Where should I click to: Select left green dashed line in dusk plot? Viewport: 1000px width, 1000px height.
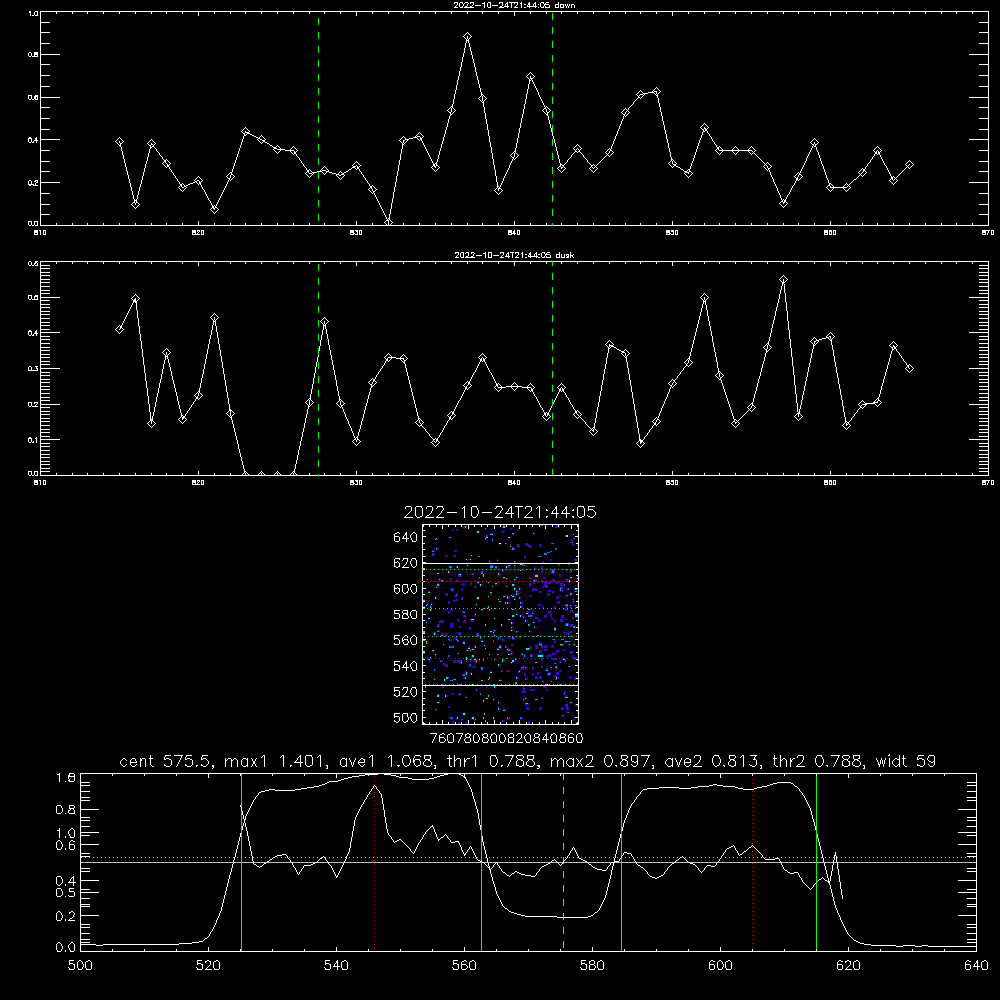point(318,369)
